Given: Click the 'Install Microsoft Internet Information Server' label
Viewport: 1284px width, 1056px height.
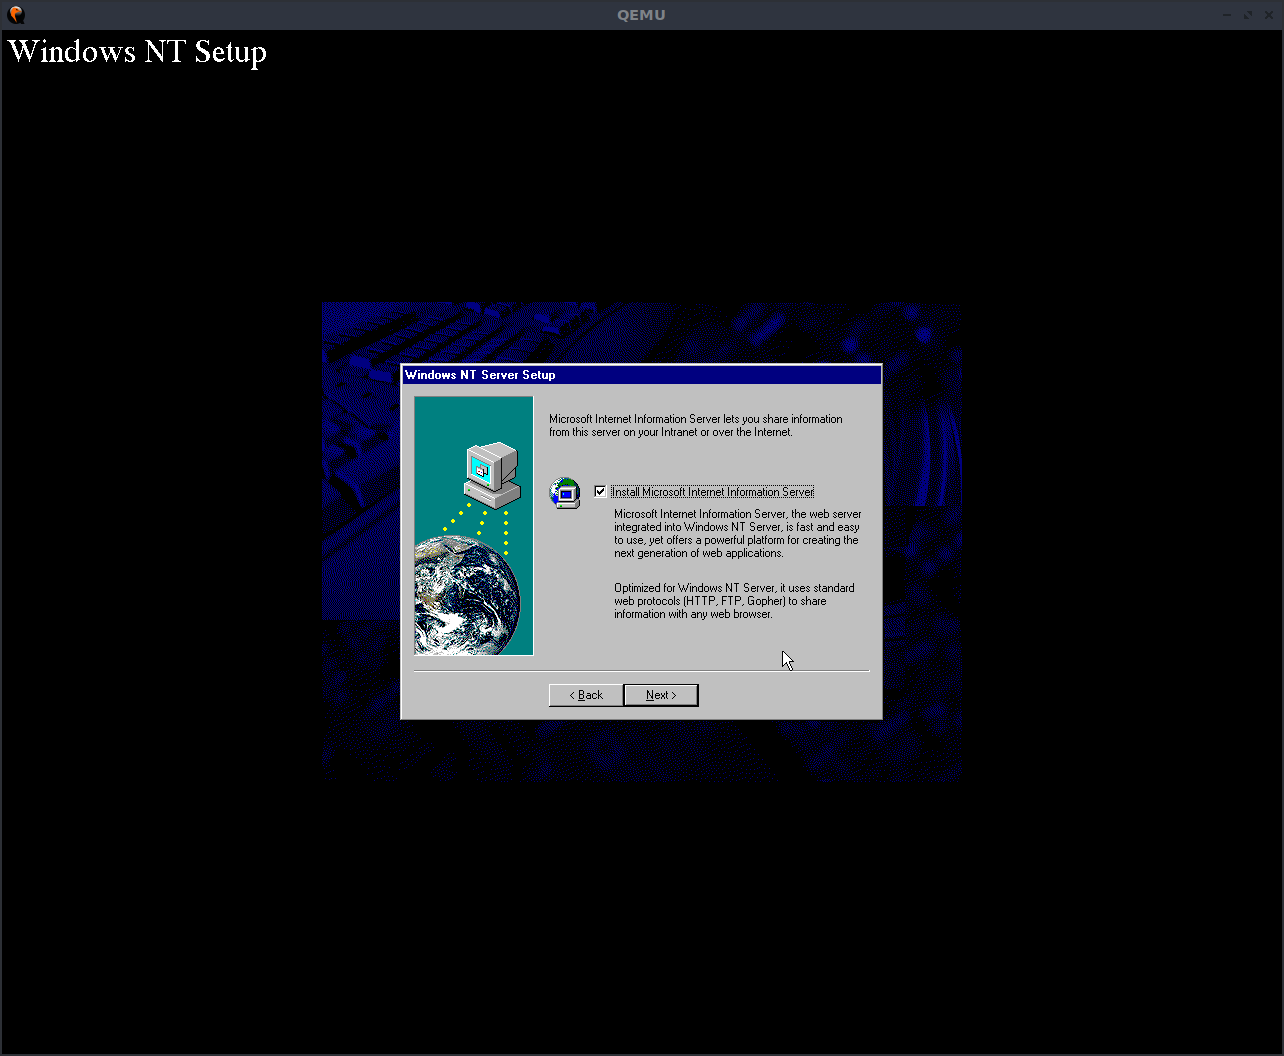Looking at the screenshot, I should [713, 492].
